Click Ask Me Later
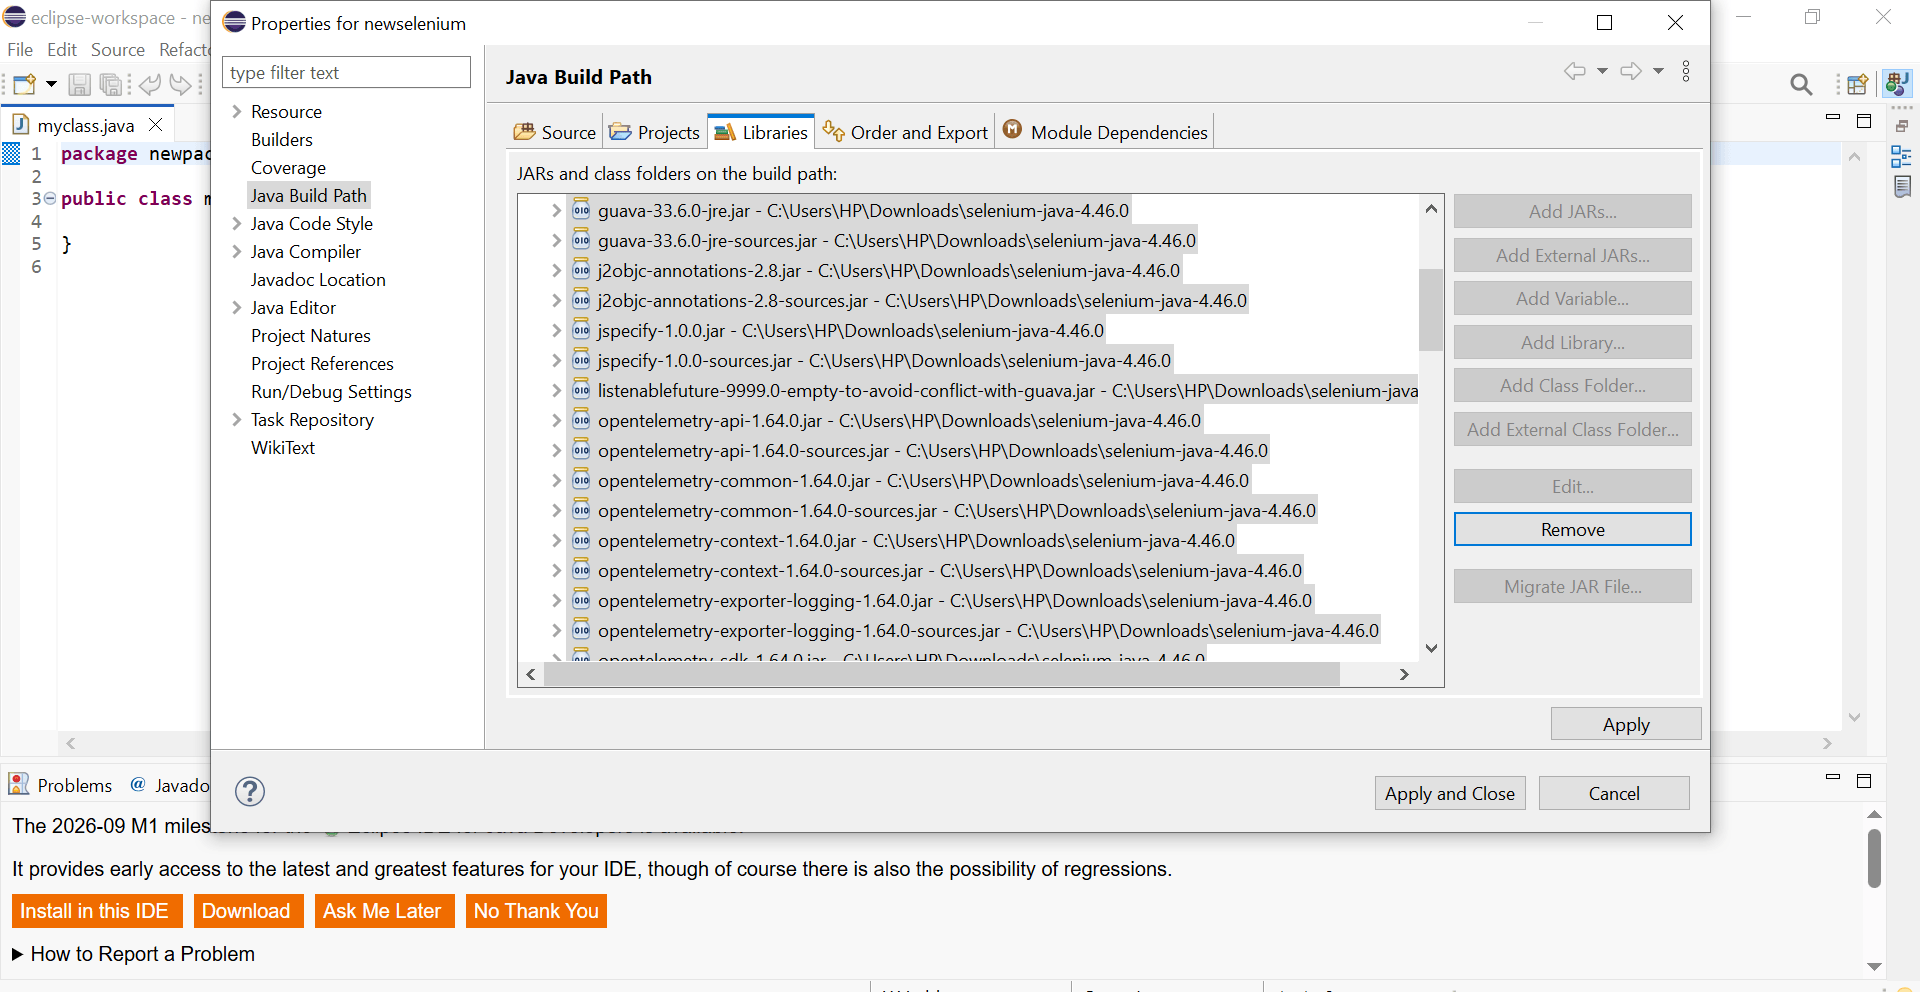This screenshot has width=1920, height=992. [384, 911]
